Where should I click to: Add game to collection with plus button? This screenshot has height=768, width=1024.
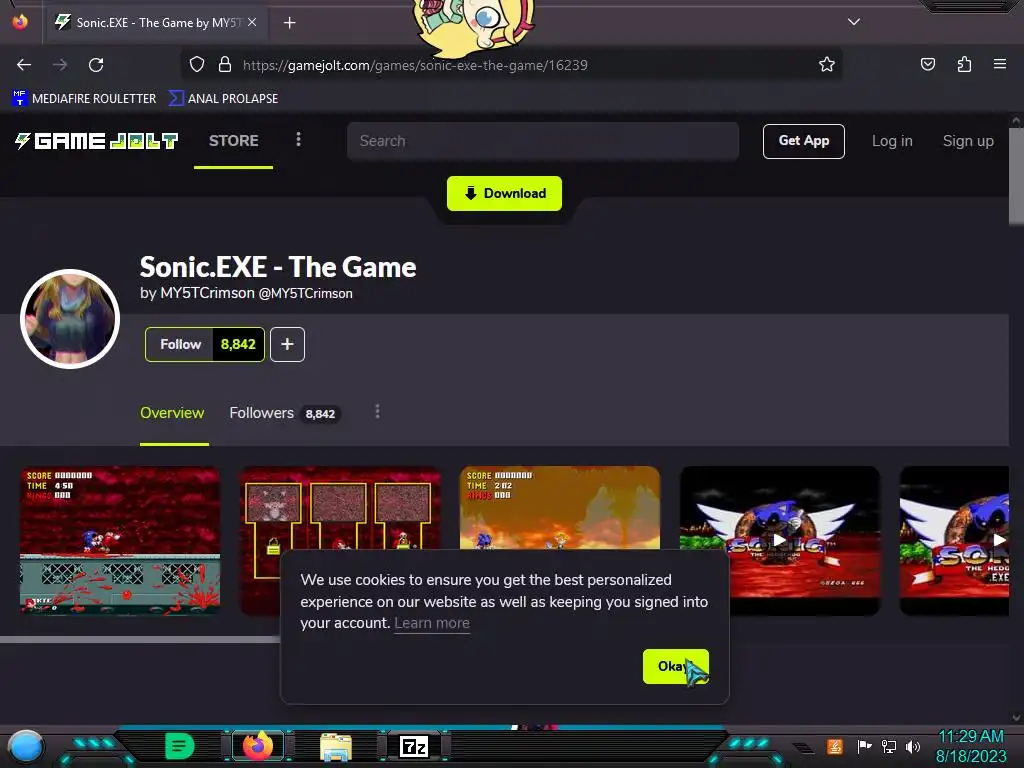coord(287,344)
